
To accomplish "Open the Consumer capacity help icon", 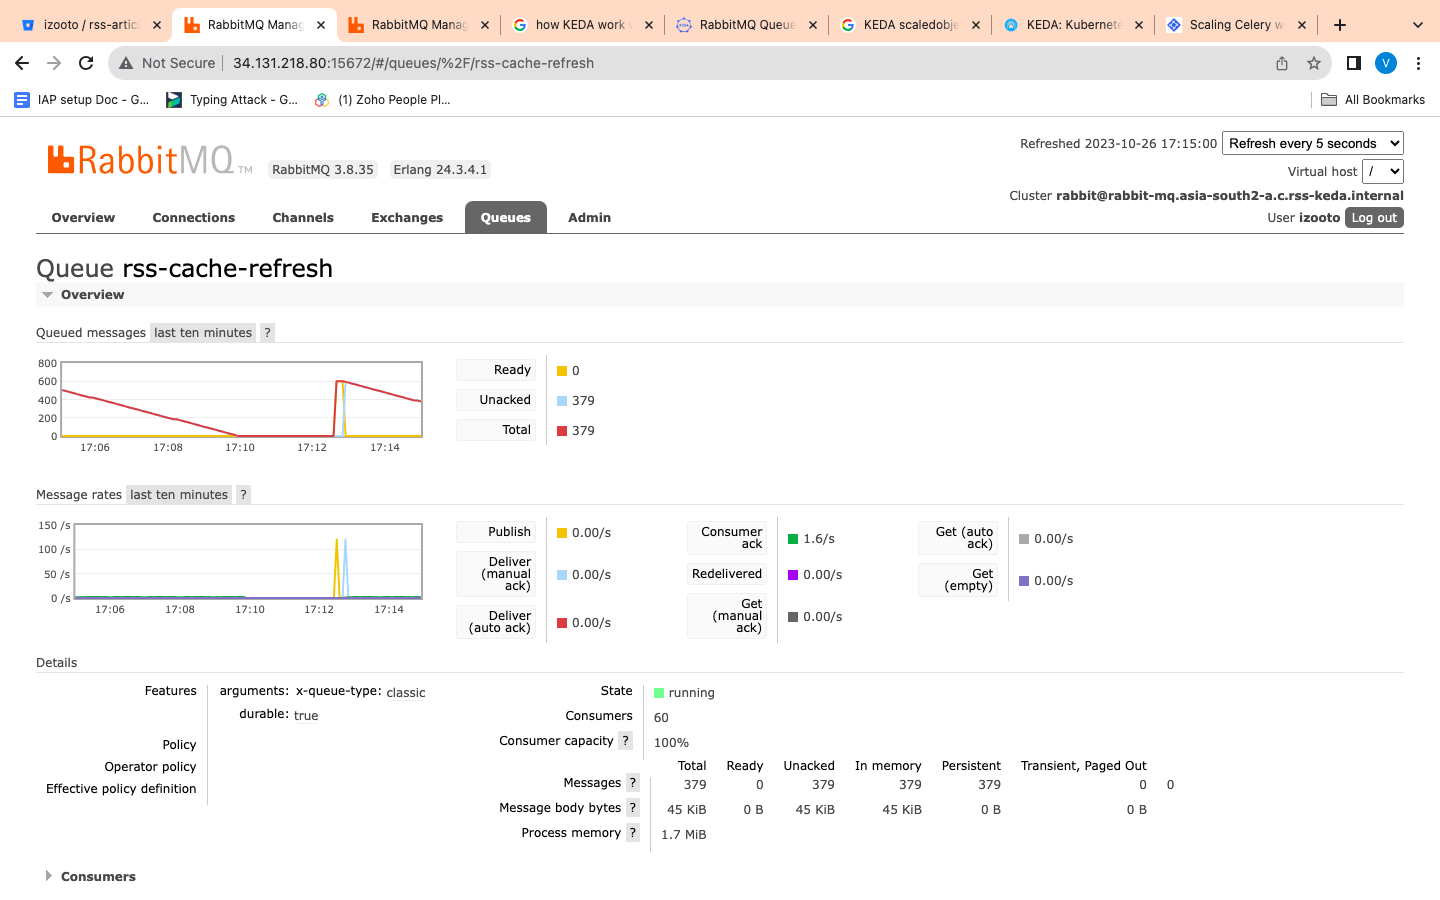I will coord(625,740).
